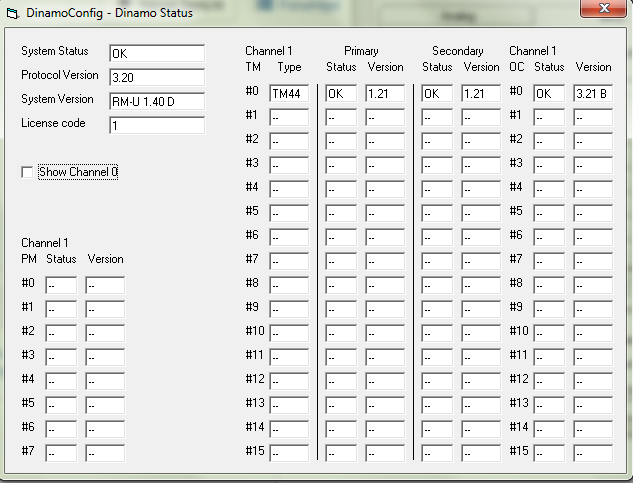Select TM #0 Primary Status field

coord(341,93)
